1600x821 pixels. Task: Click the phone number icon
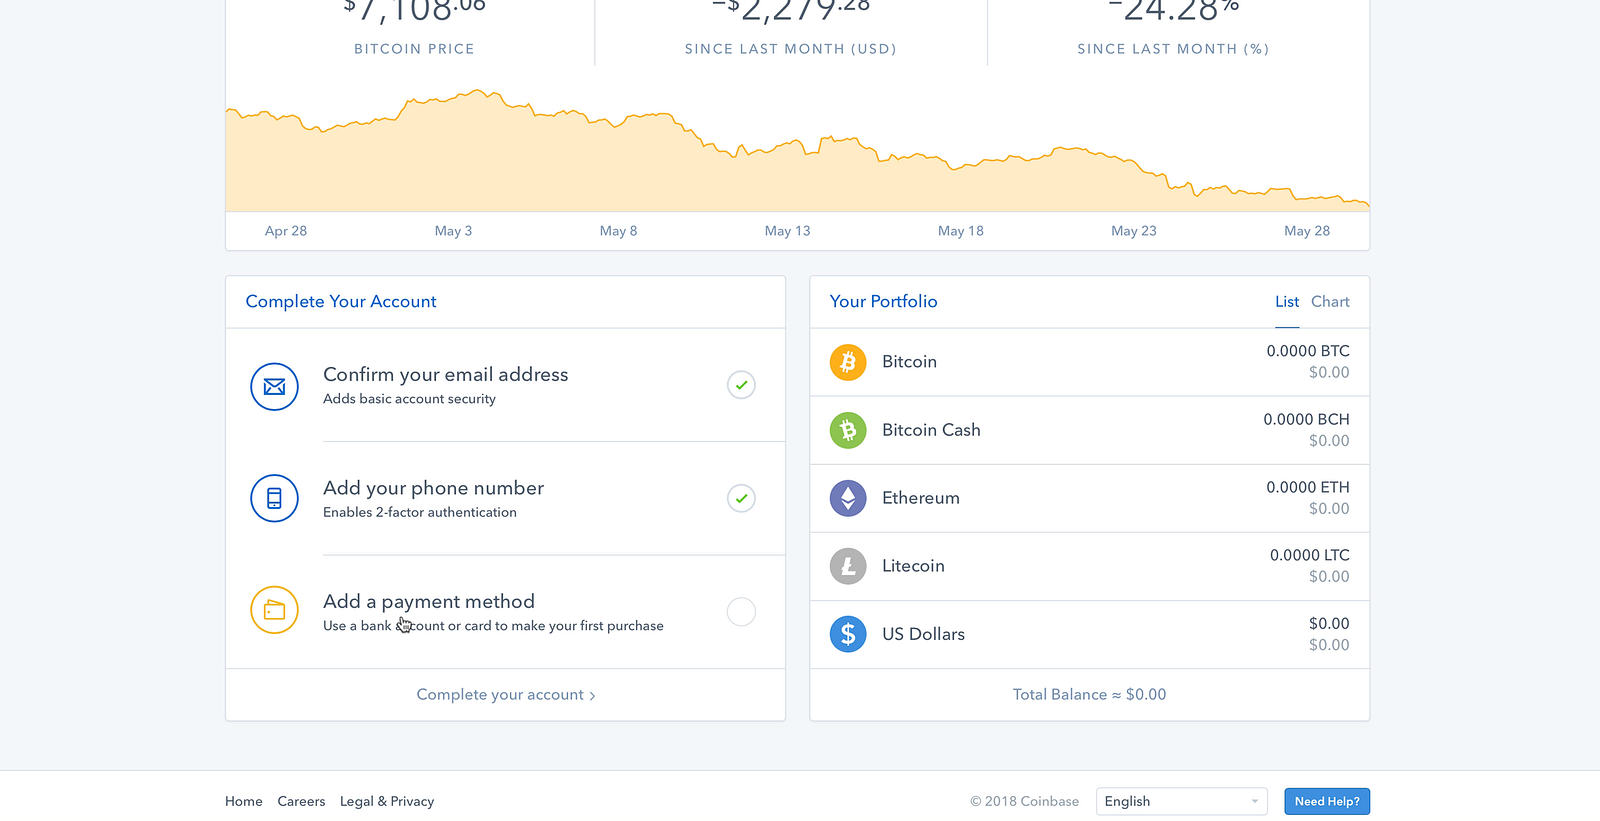point(274,498)
